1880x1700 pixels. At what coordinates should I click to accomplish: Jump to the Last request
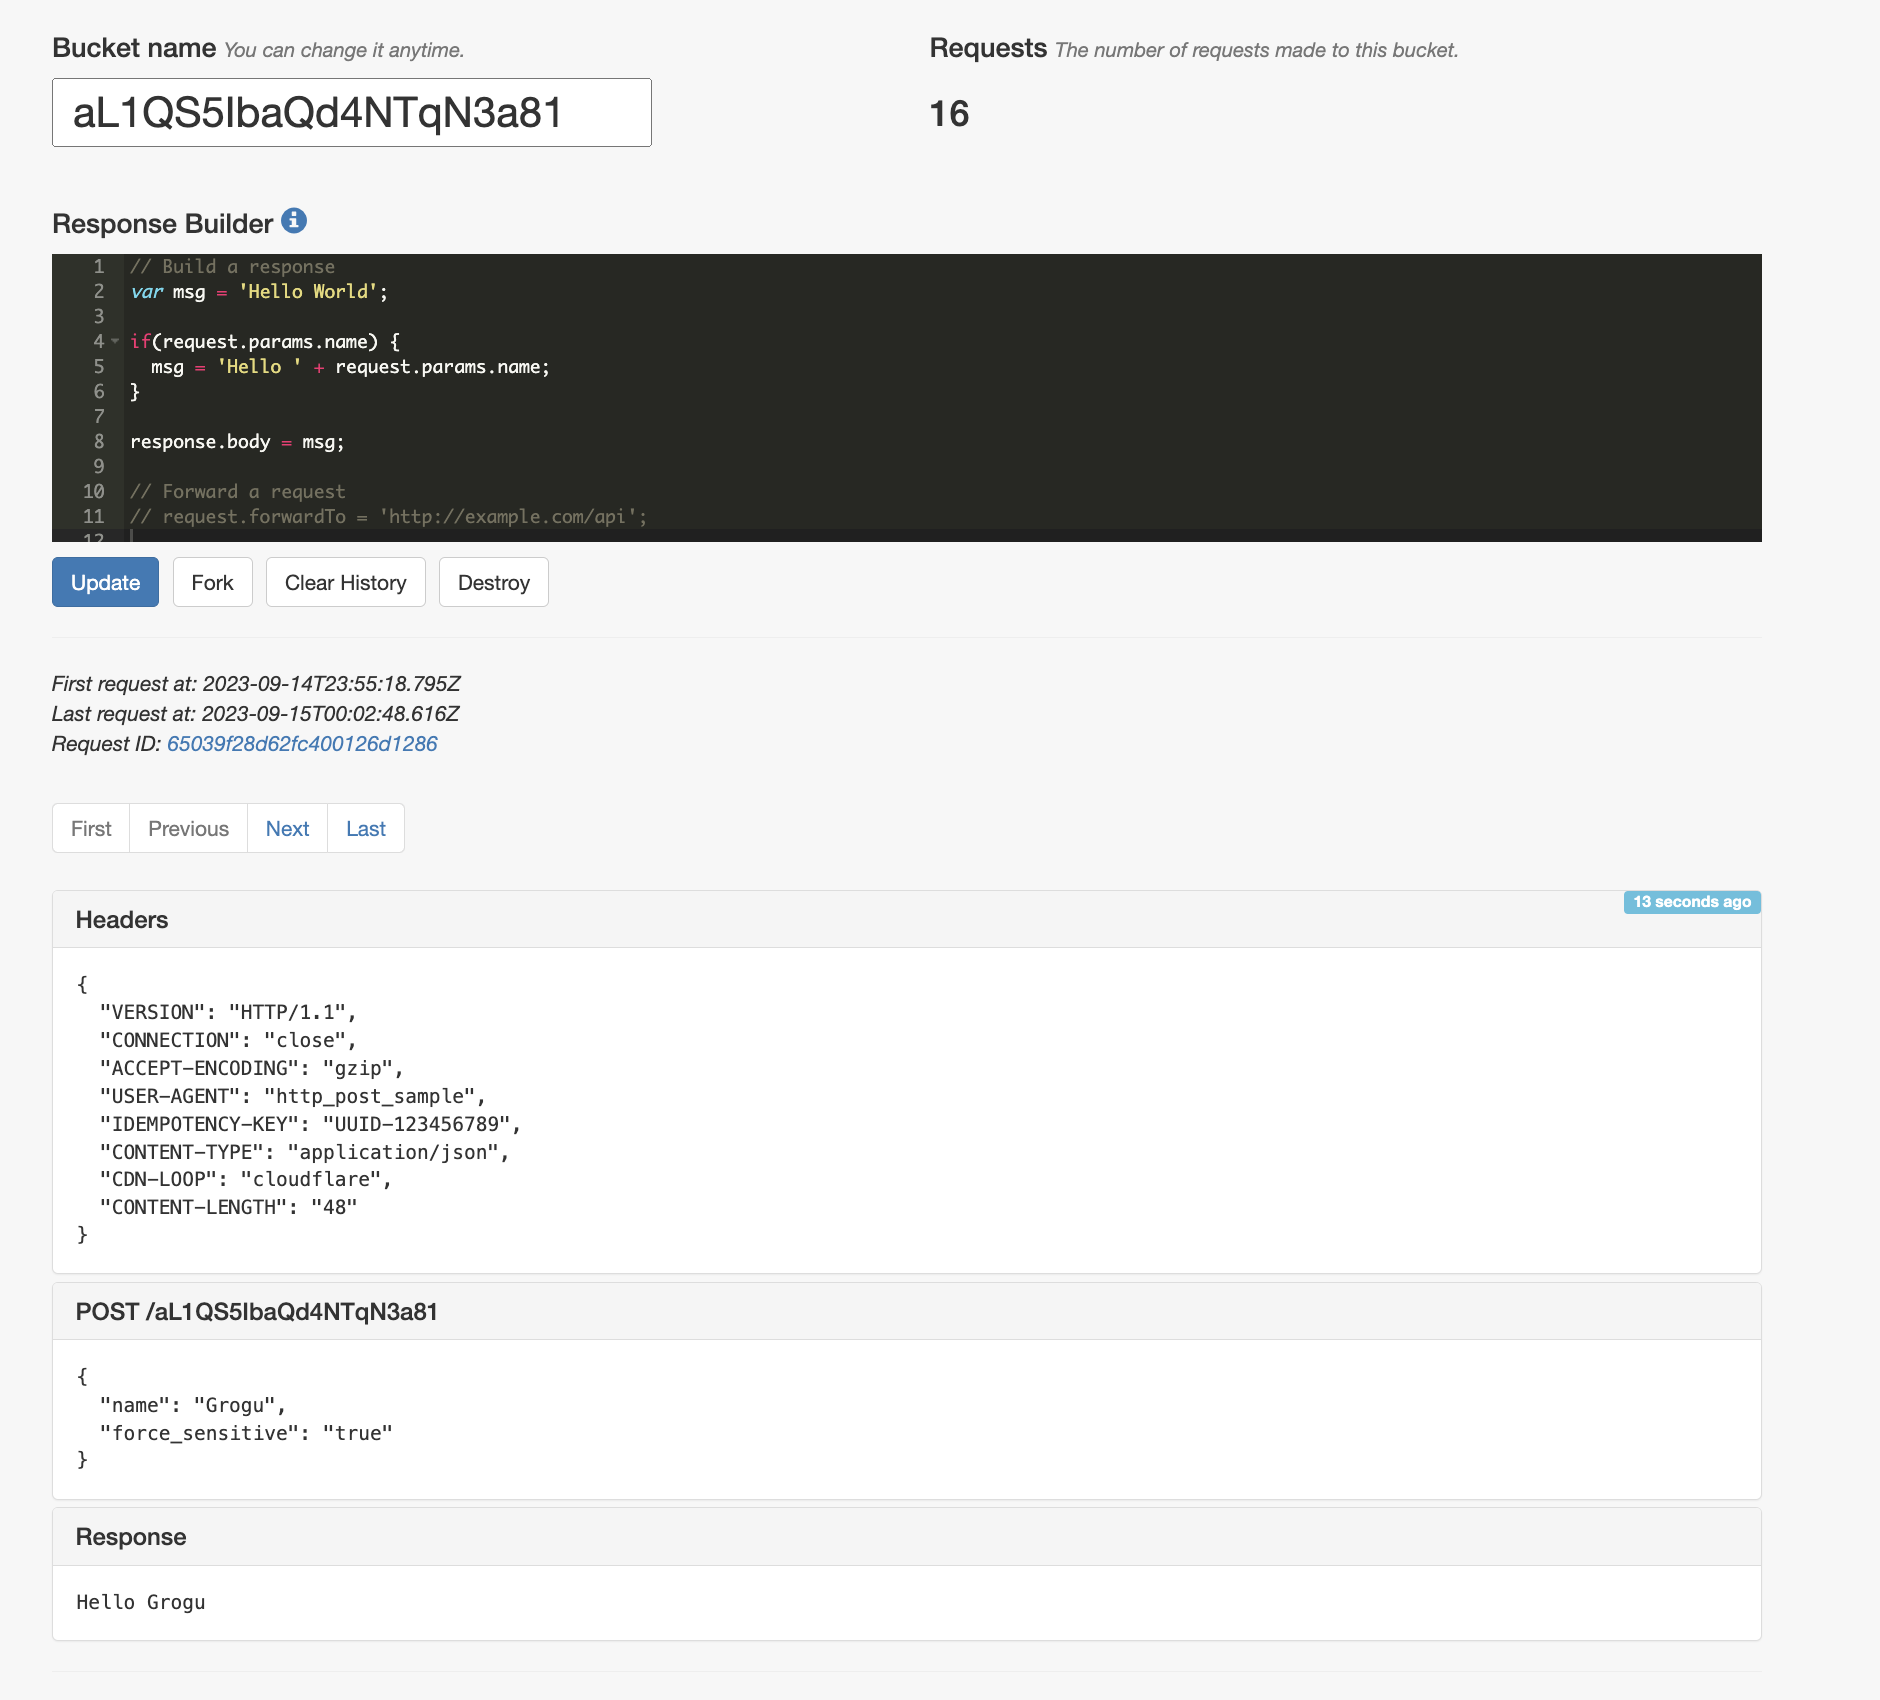coord(365,828)
